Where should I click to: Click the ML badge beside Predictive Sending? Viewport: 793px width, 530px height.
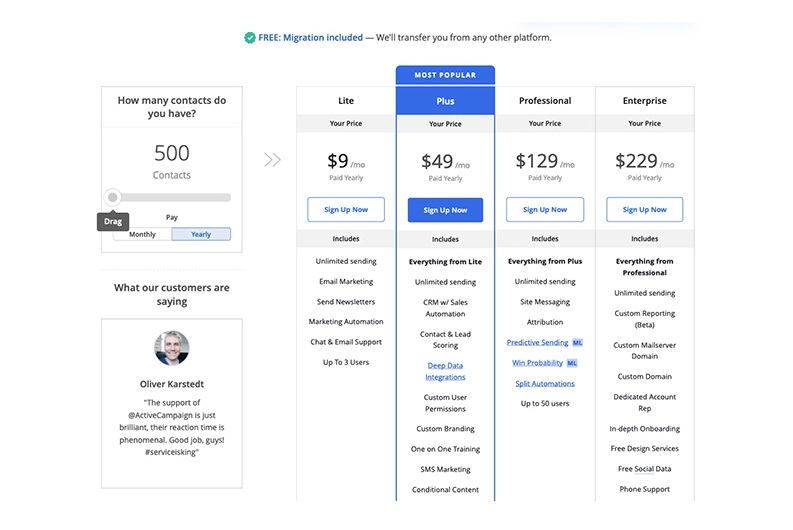pos(577,343)
